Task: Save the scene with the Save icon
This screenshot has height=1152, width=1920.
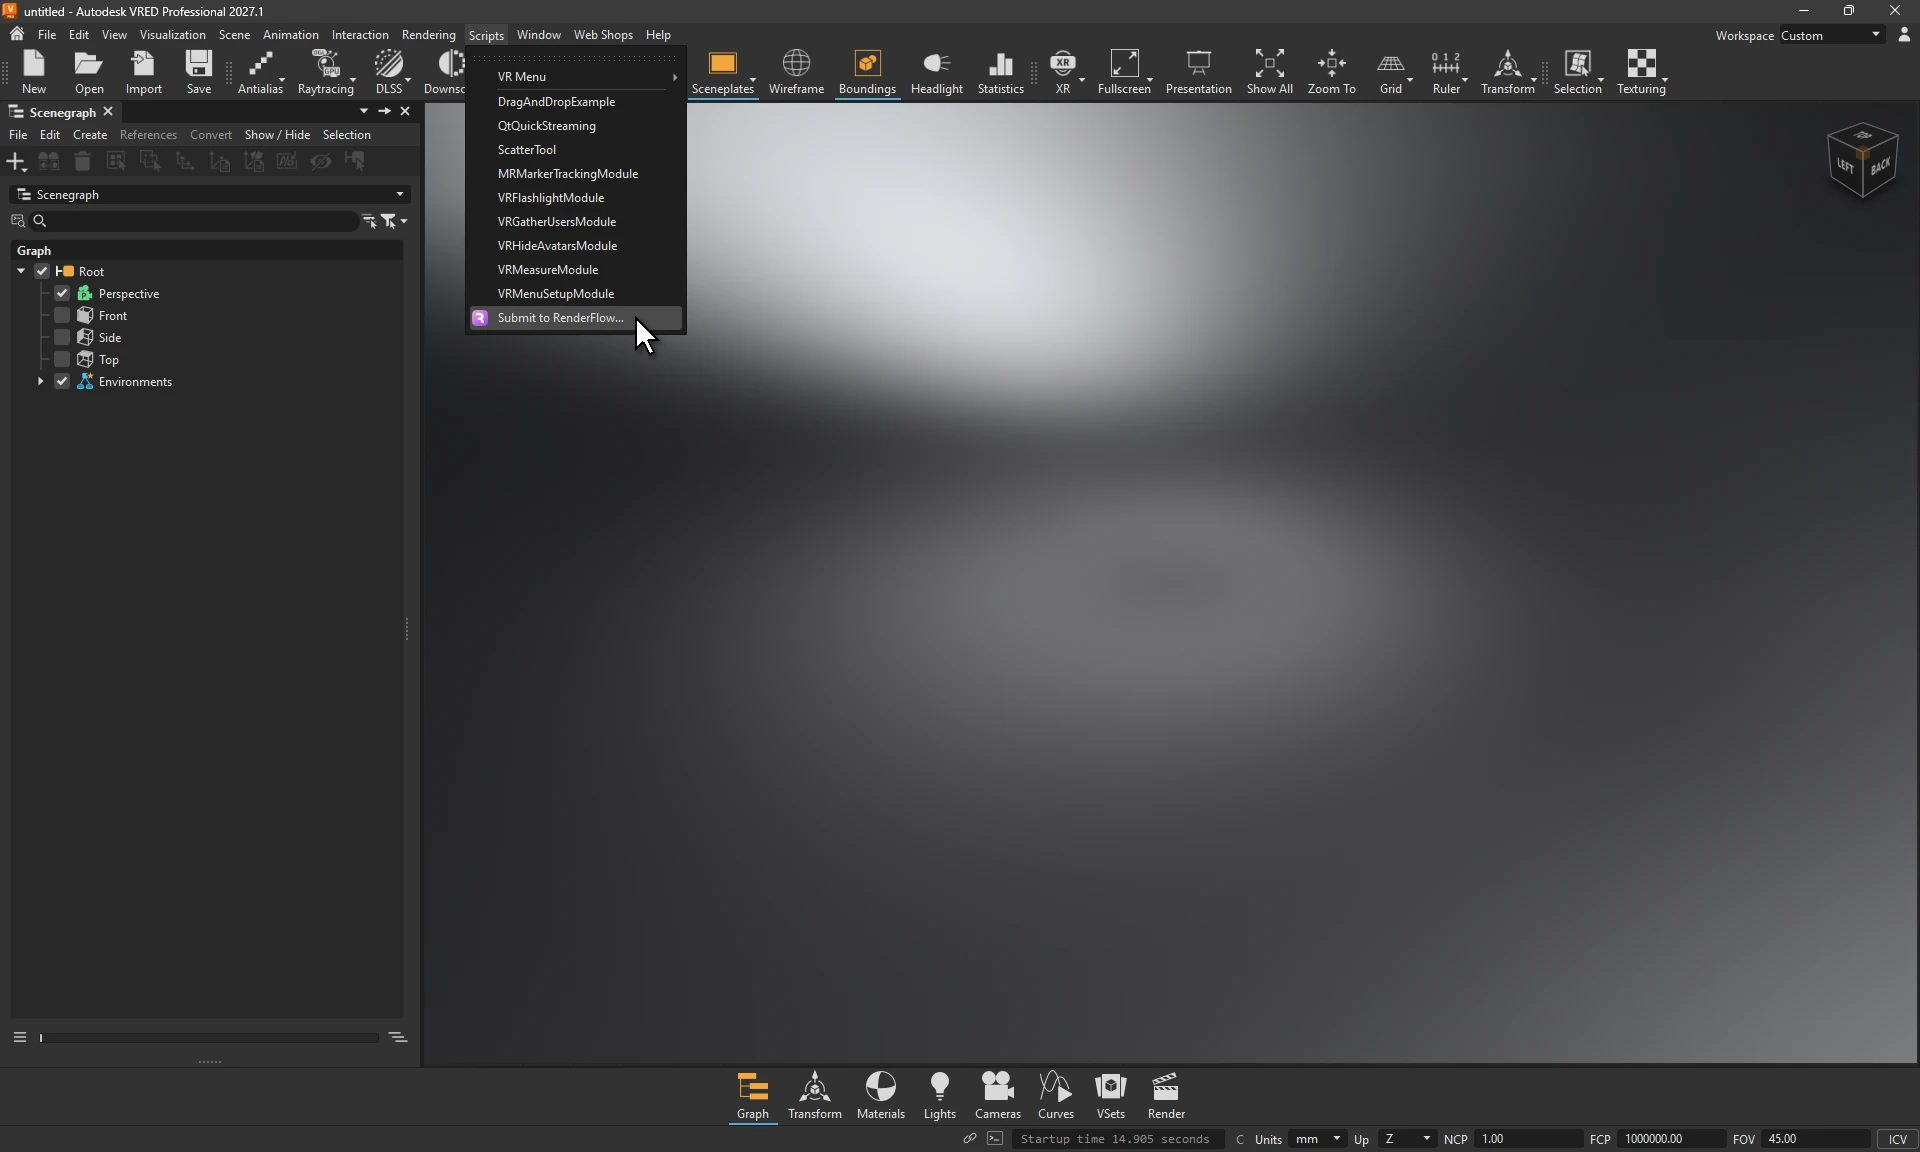Action: [x=199, y=72]
